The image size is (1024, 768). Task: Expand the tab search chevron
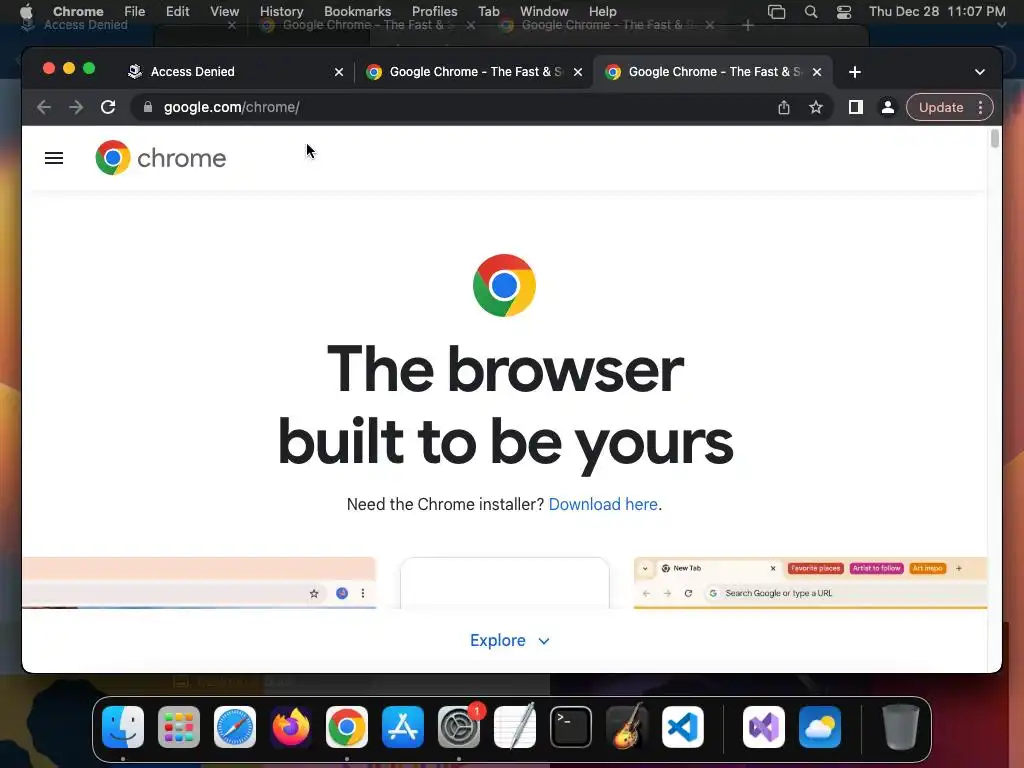pos(980,72)
